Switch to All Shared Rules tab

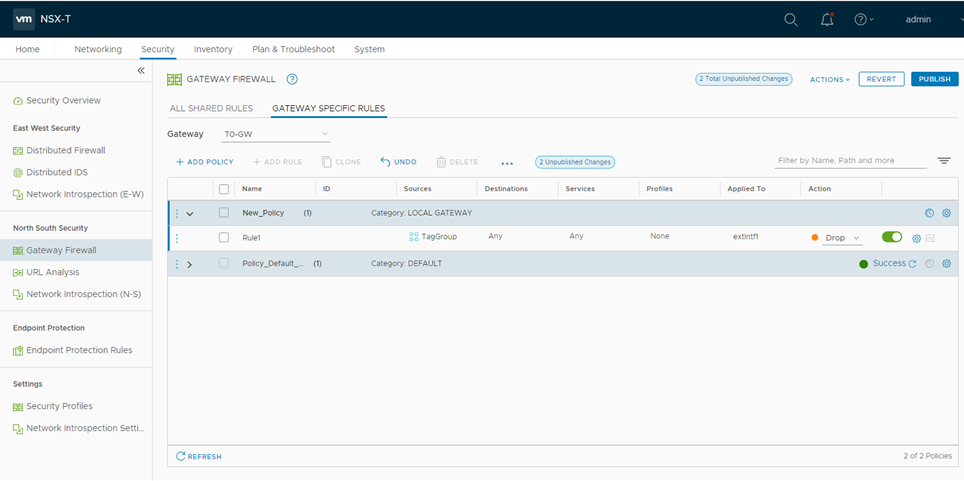[211, 108]
